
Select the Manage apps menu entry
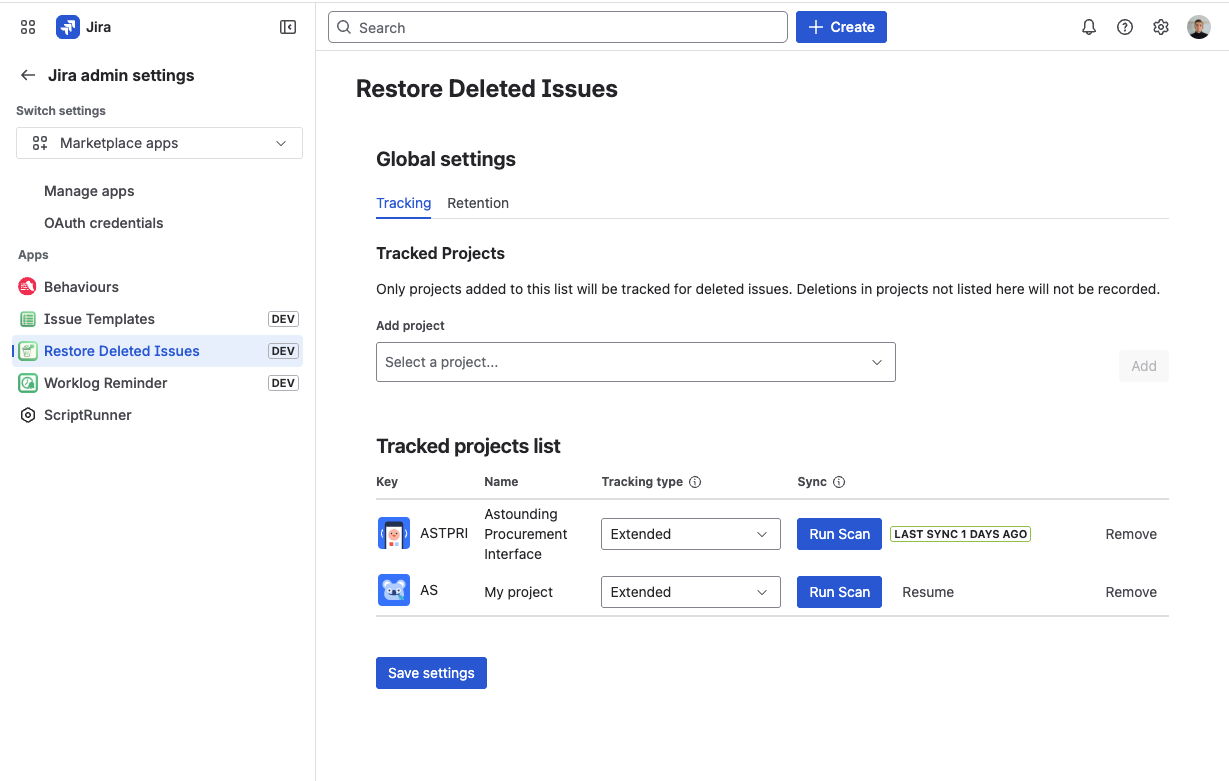coord(89,191)
